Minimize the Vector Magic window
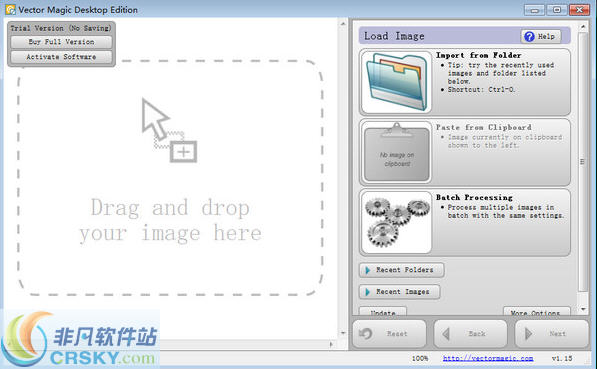Viewport: 597px width, 369px height. click(x=534, y=10)
